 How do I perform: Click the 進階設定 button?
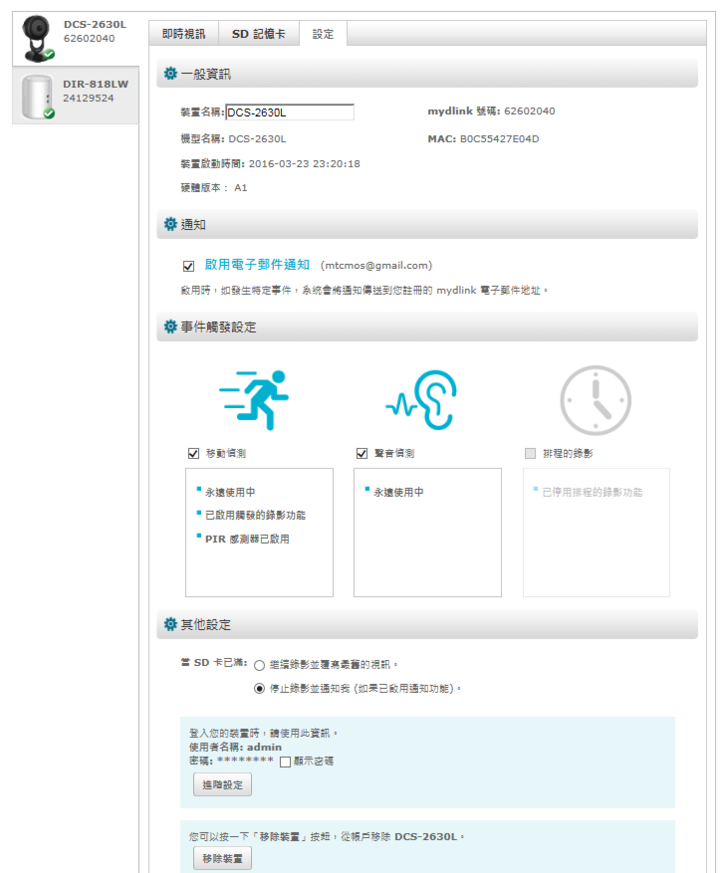[222, 784]
